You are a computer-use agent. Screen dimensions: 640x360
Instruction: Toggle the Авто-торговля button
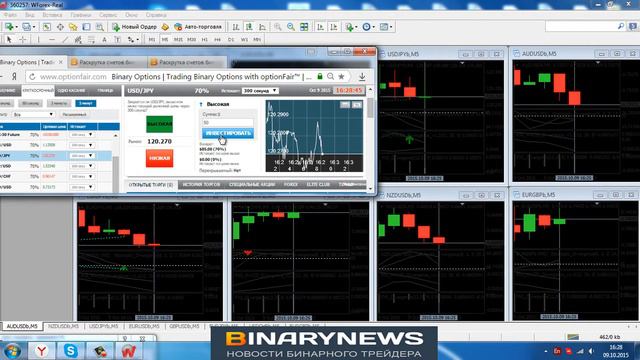[x=198, y=27]
